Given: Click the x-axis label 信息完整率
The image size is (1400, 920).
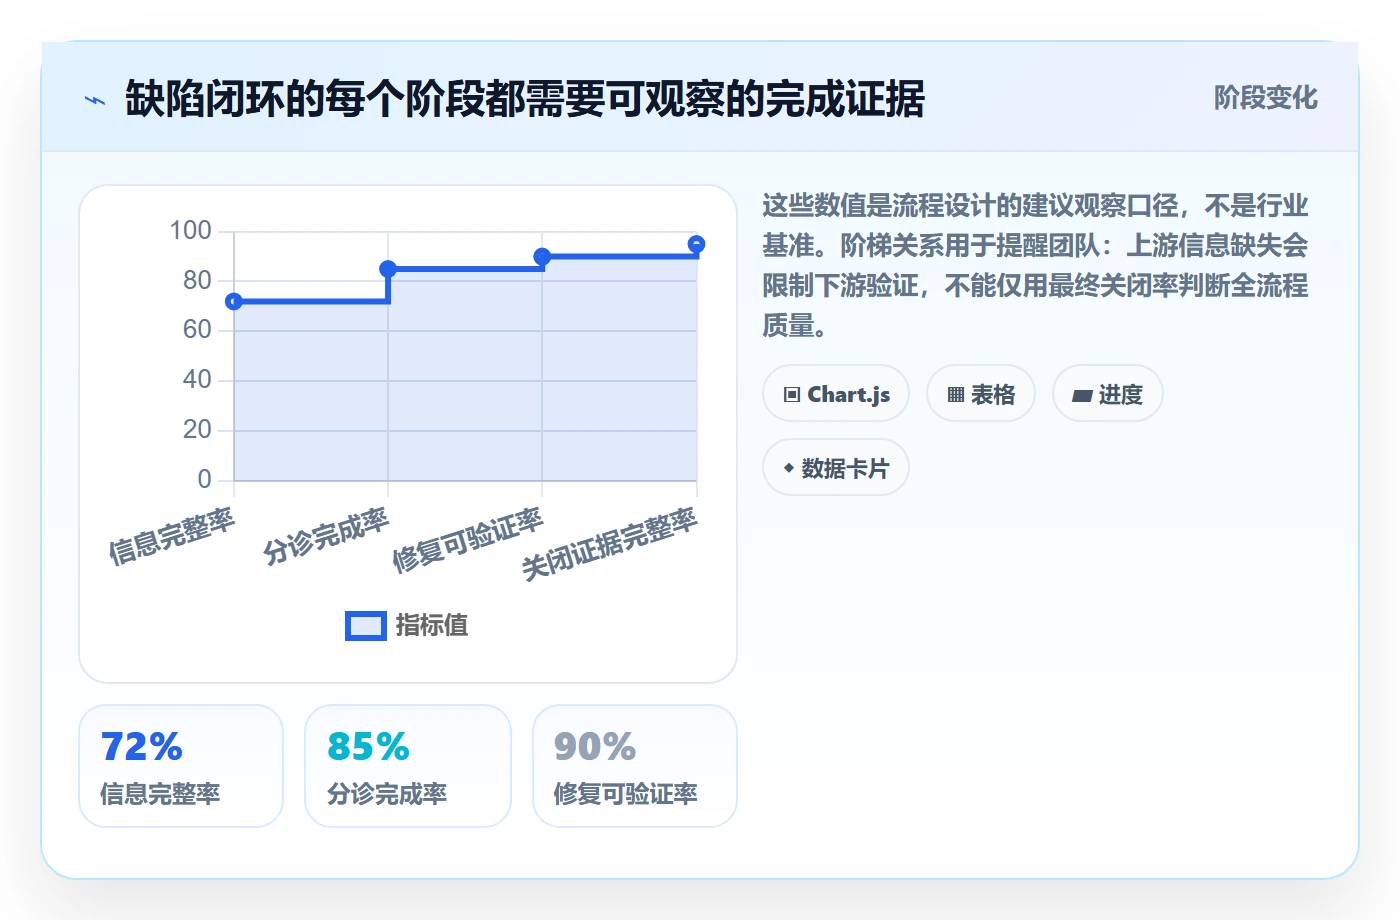Looking at the screenshot, I should click(x=172, y=536).
